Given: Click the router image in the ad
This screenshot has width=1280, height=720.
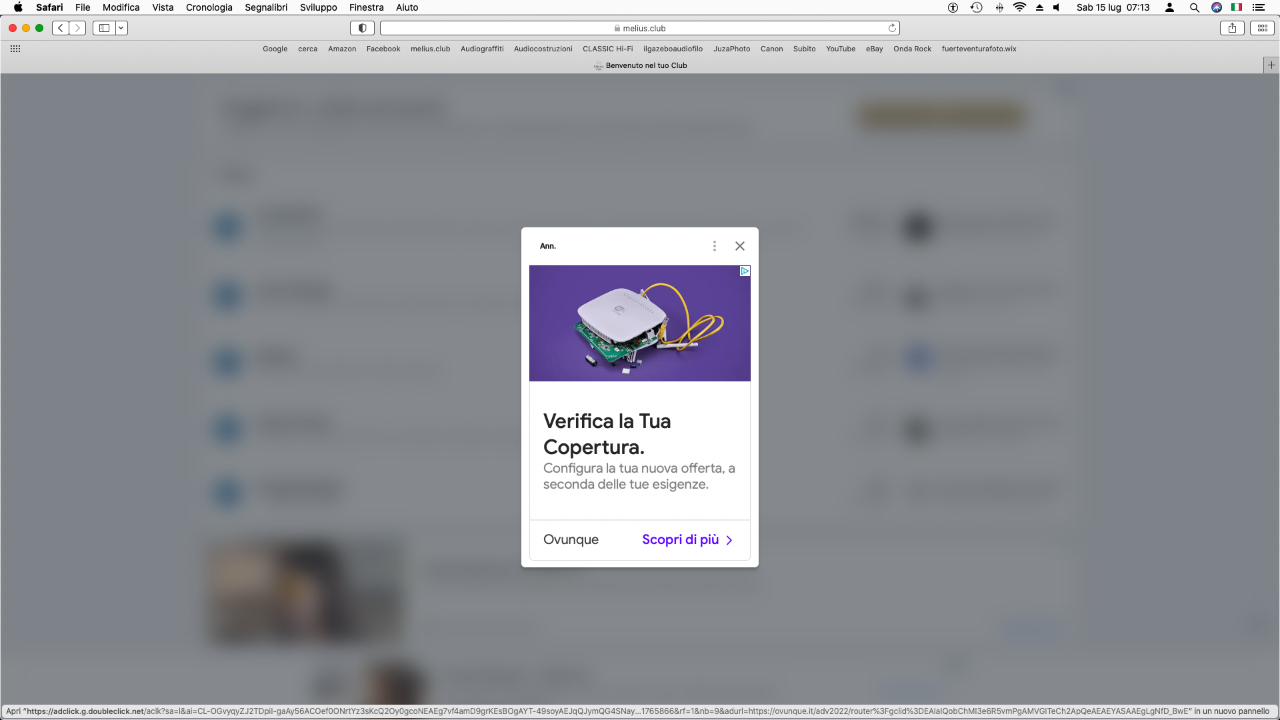Looking at the screenshot, I should click(x=640, y=323).
